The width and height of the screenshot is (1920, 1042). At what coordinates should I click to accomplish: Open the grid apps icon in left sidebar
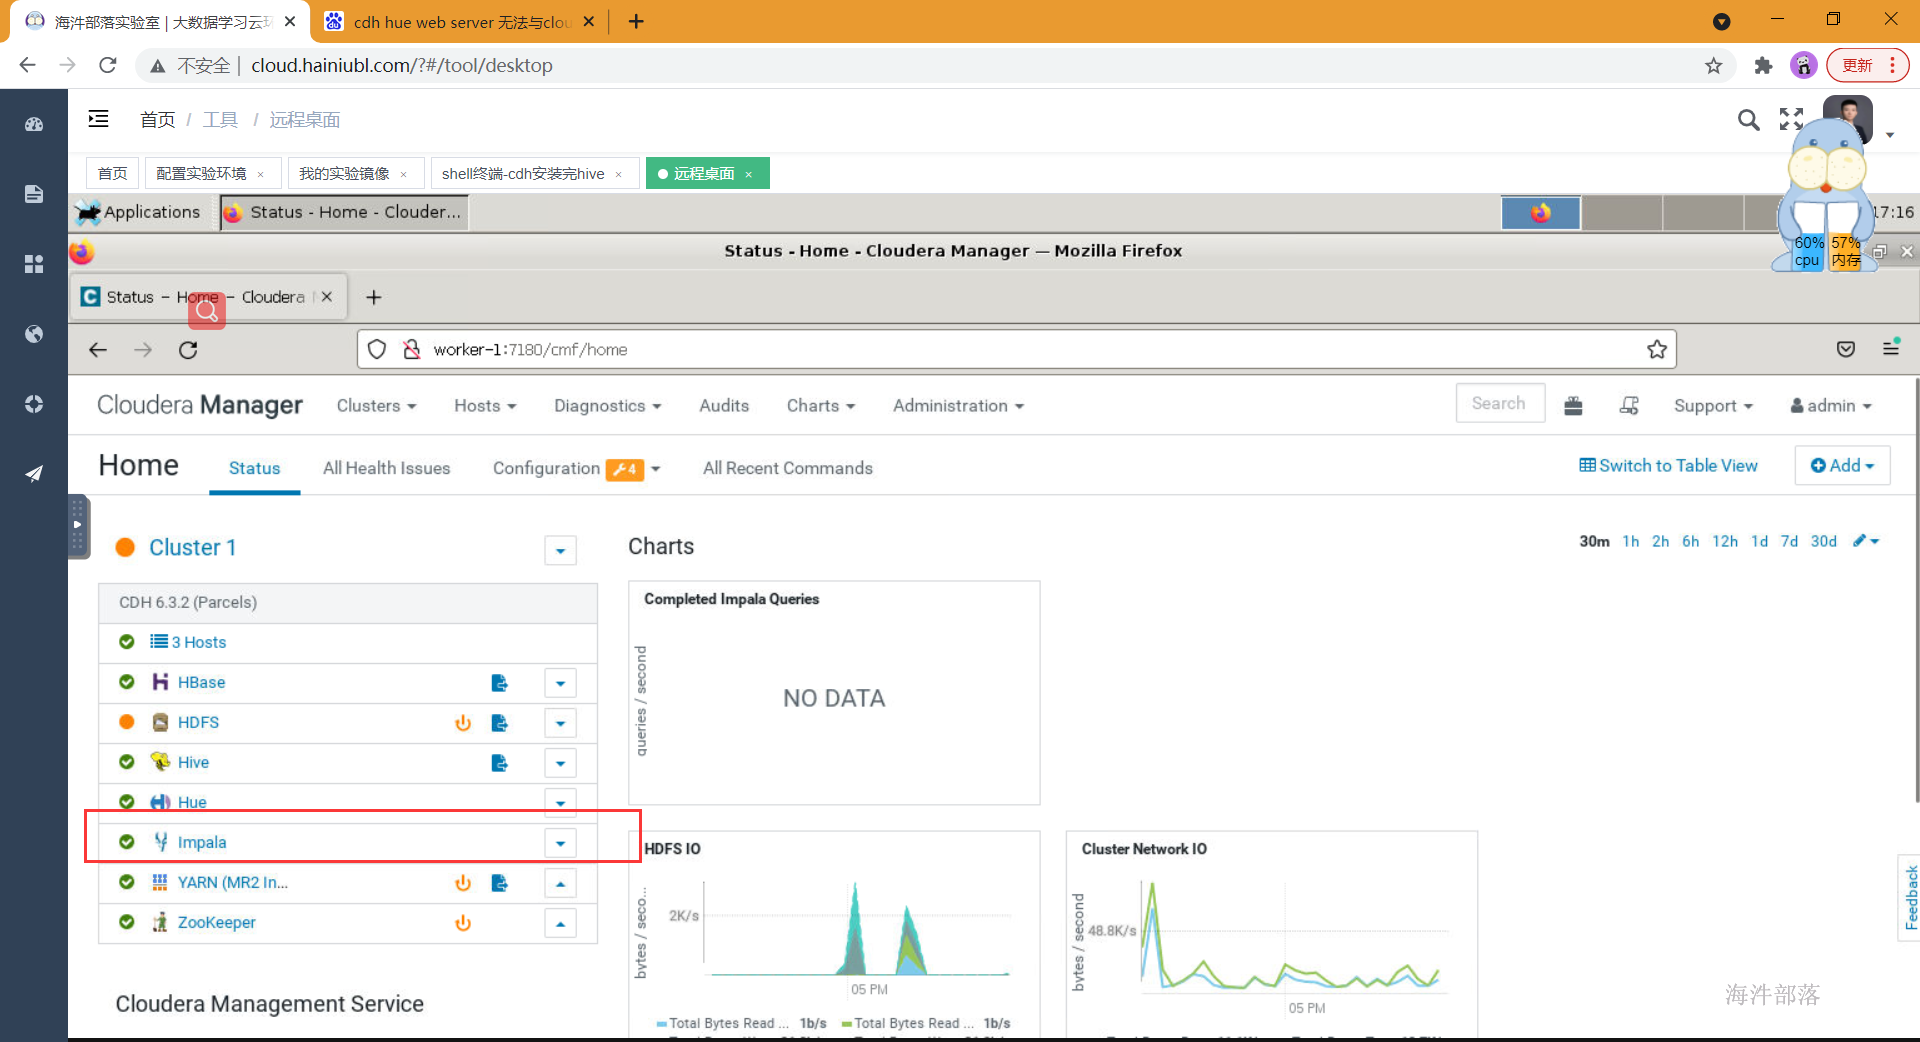[34, 264]
